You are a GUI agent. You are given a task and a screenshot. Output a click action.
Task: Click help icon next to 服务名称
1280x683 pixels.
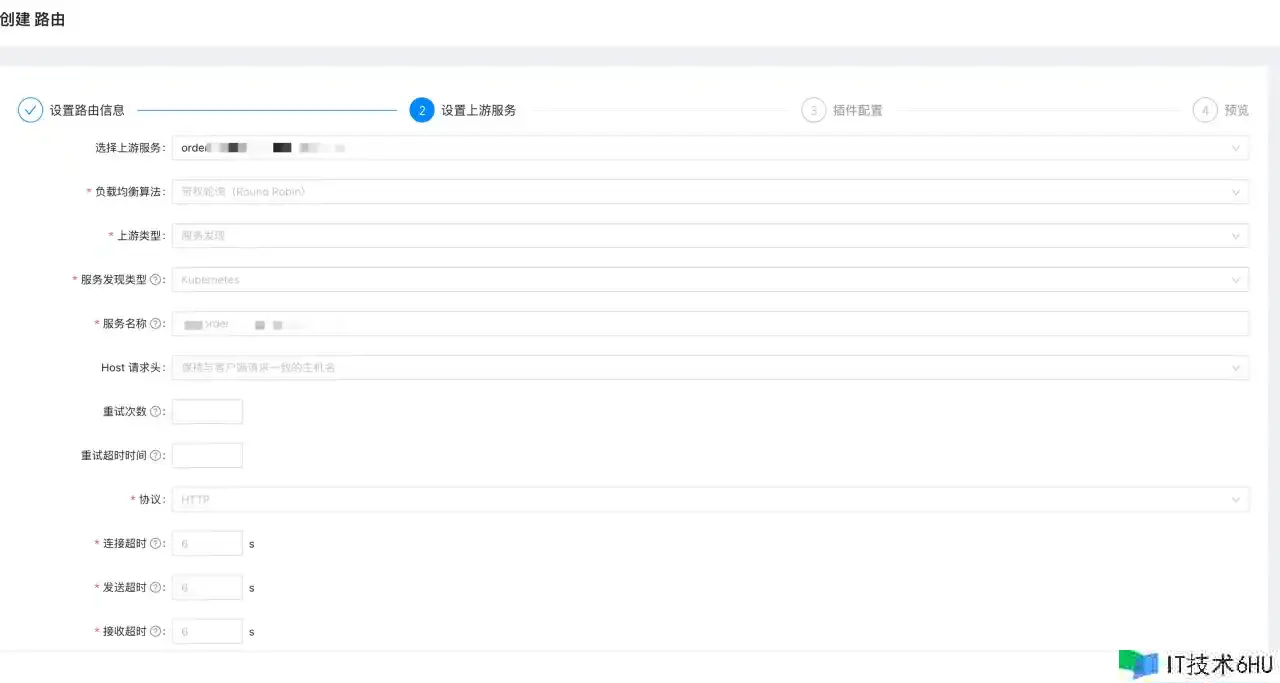(155, 324)
